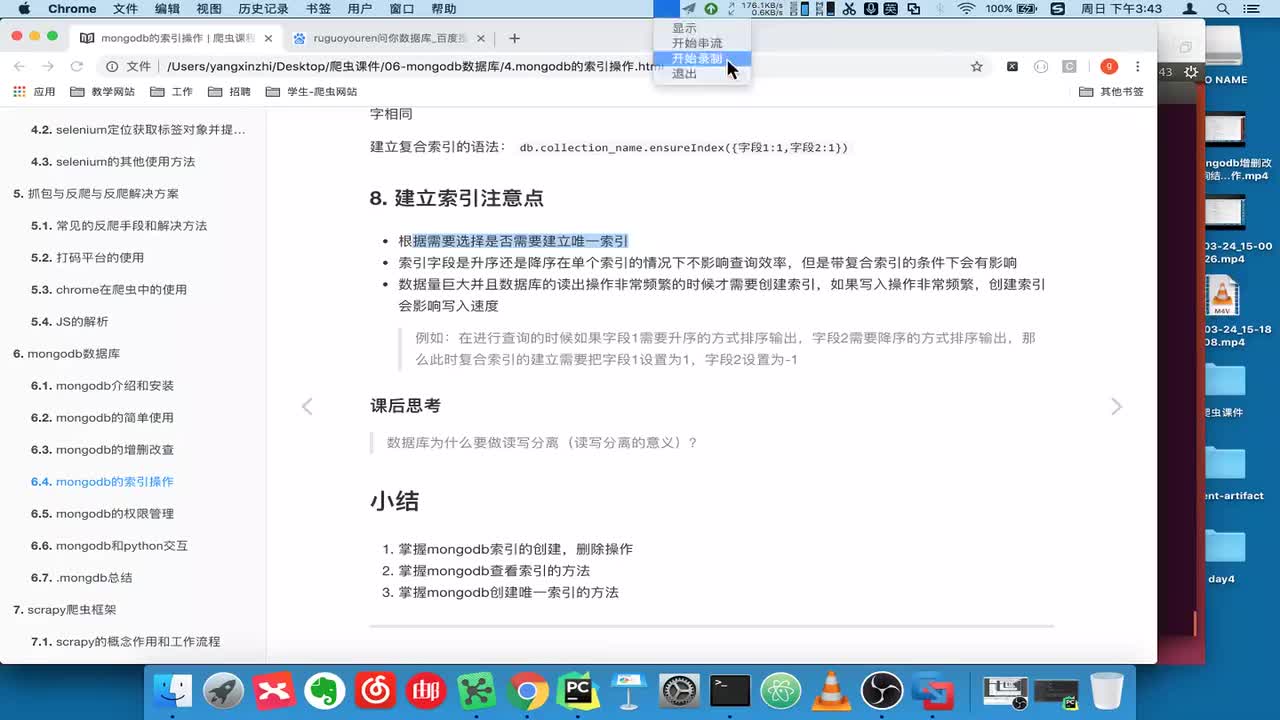Click the grey C extension icon
This screenshot has width=1280, height=720.
[x=1069, y=66]
